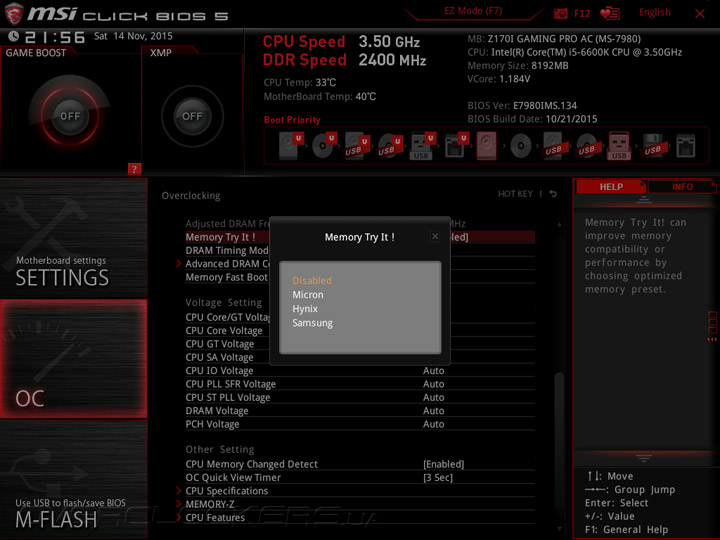
Task: Switch to the INFO tab
Action: (x=682, y=187)
